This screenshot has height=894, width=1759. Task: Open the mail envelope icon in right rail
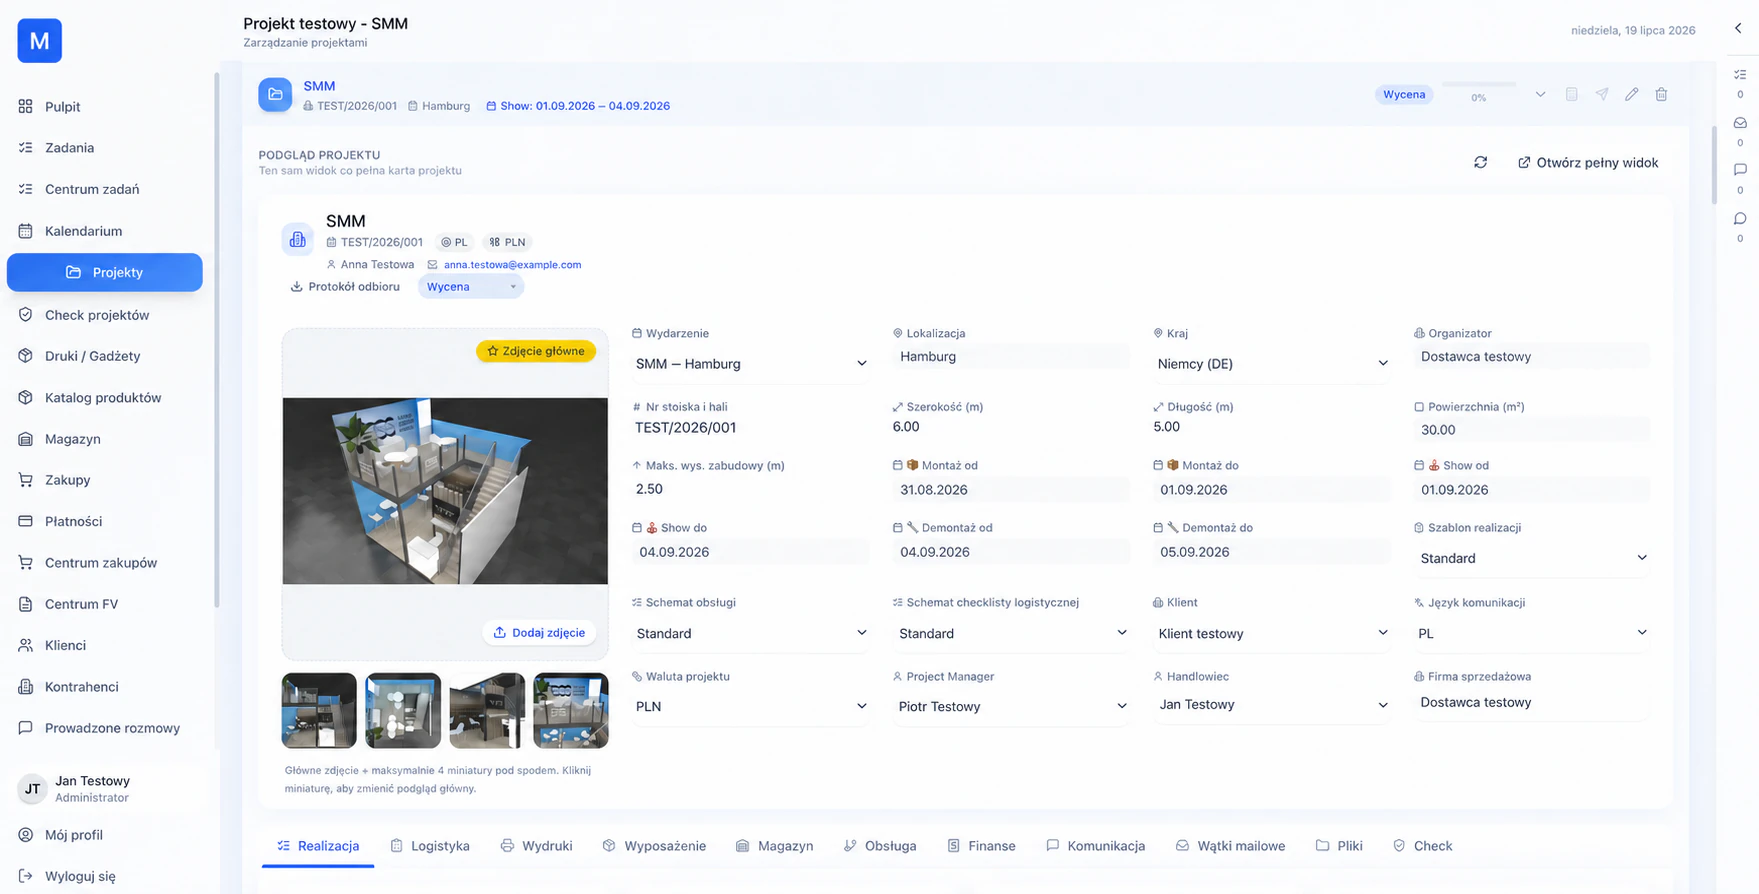click(1740, 123)
